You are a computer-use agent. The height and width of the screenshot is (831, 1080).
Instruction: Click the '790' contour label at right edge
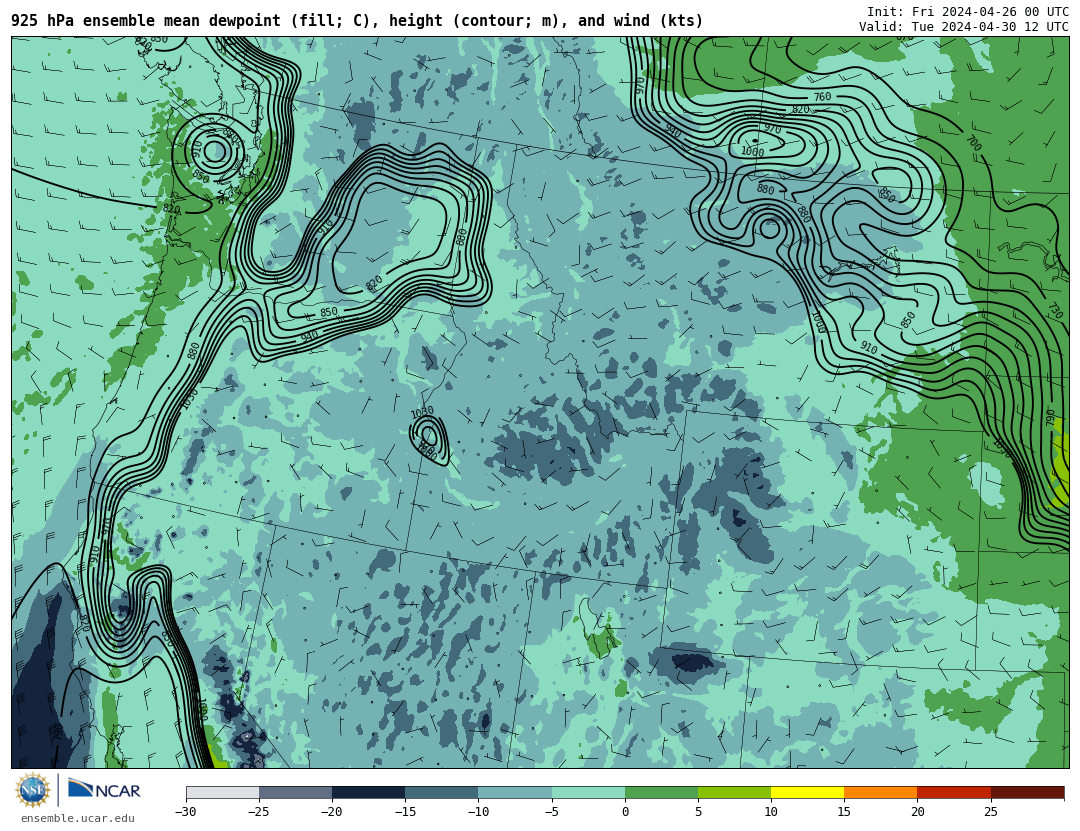[x=1050, y=417]
